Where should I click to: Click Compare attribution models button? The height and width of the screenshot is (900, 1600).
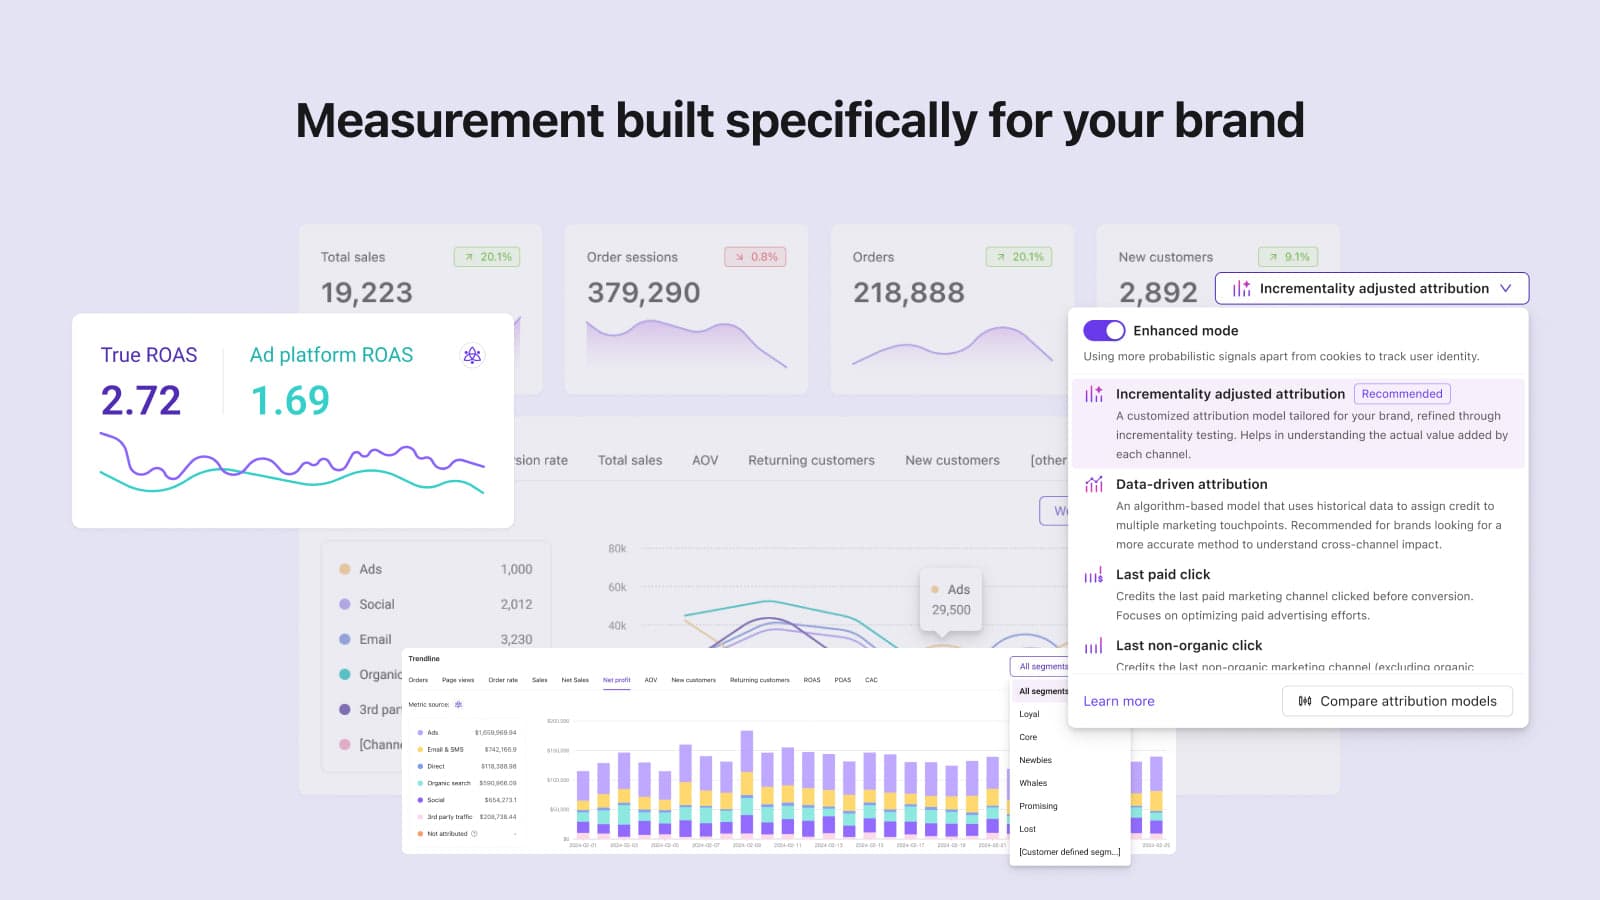tap(1397, 701)
